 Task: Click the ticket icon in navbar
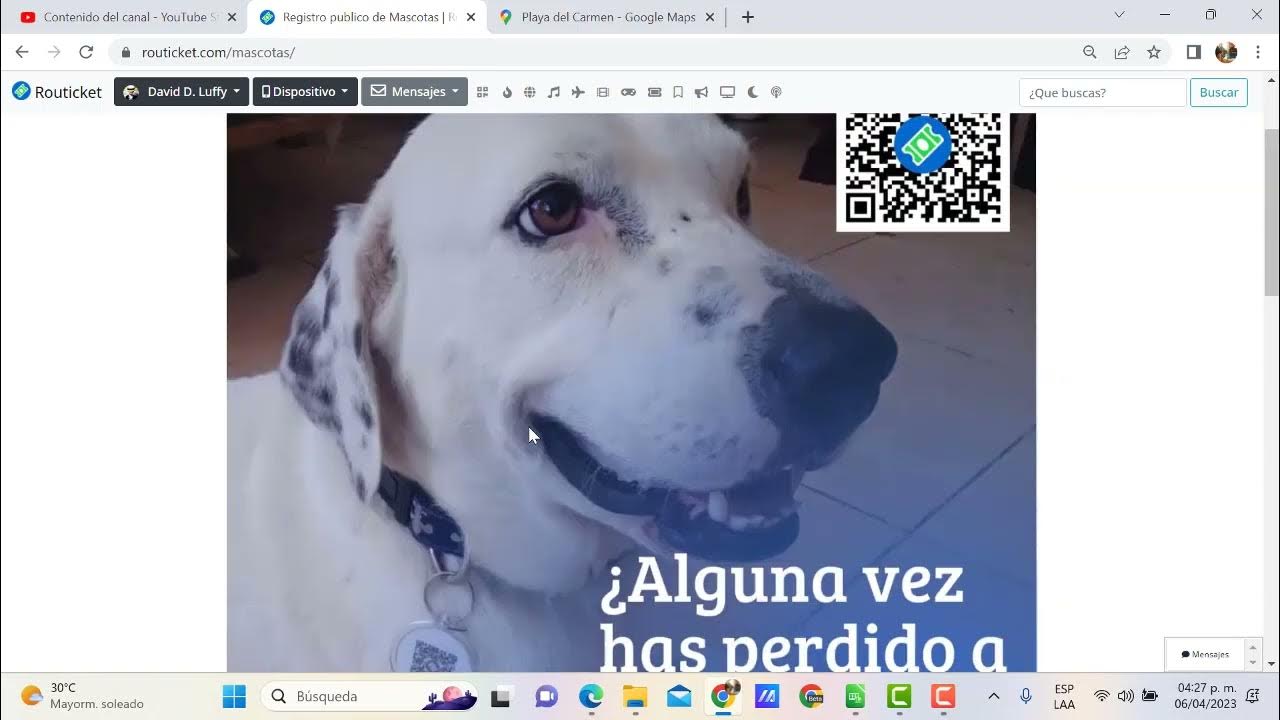point(654,92)
